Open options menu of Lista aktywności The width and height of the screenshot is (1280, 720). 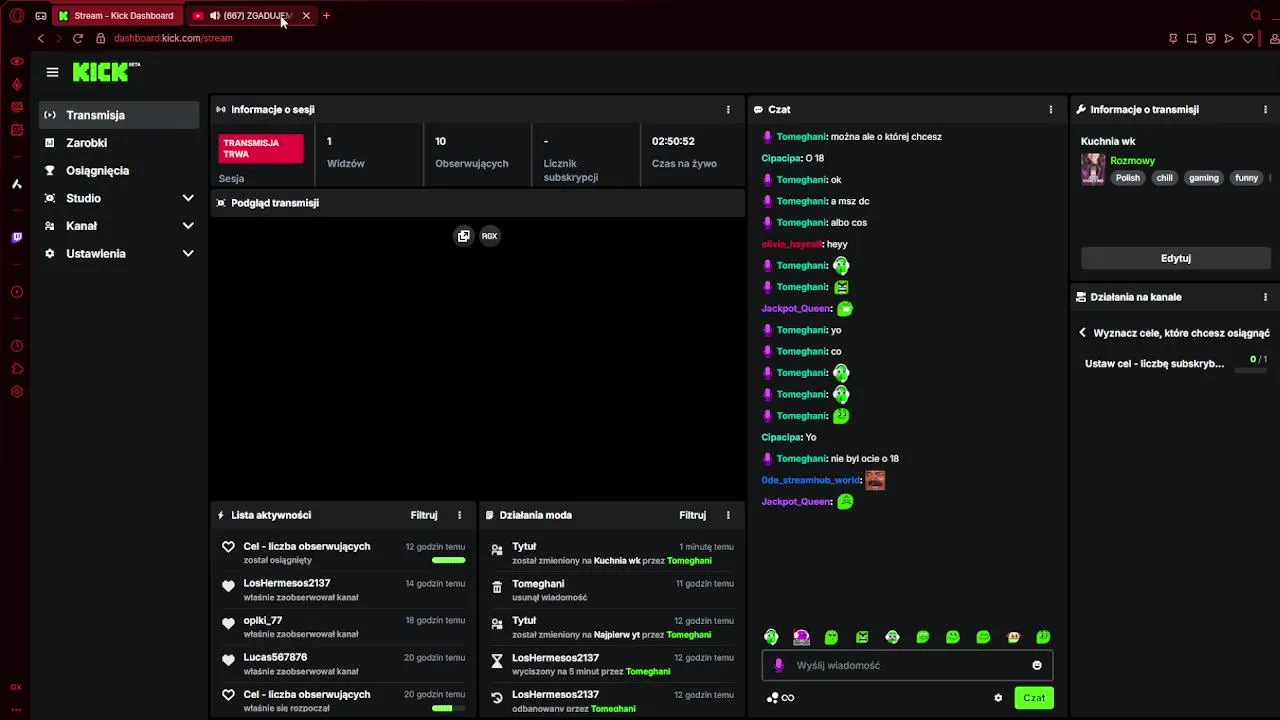click(460, 515)
